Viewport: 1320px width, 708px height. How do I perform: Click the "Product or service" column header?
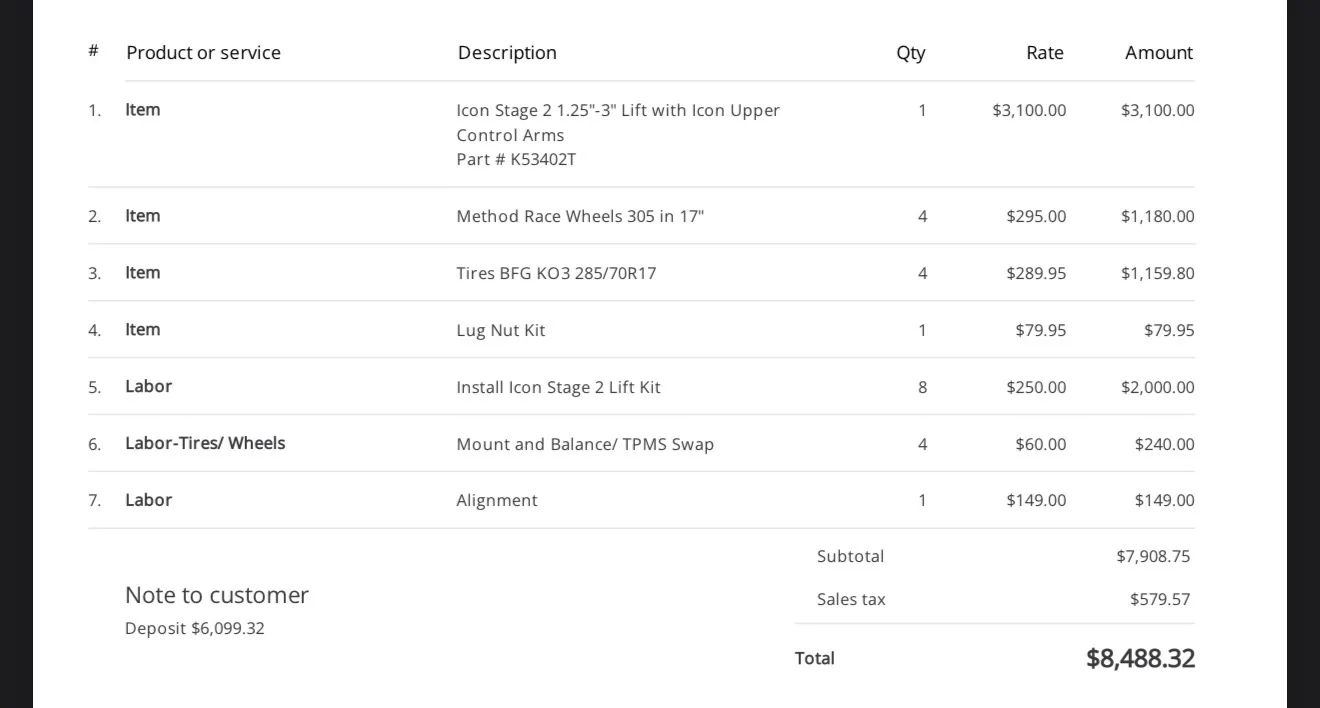[x=203, y=53]
